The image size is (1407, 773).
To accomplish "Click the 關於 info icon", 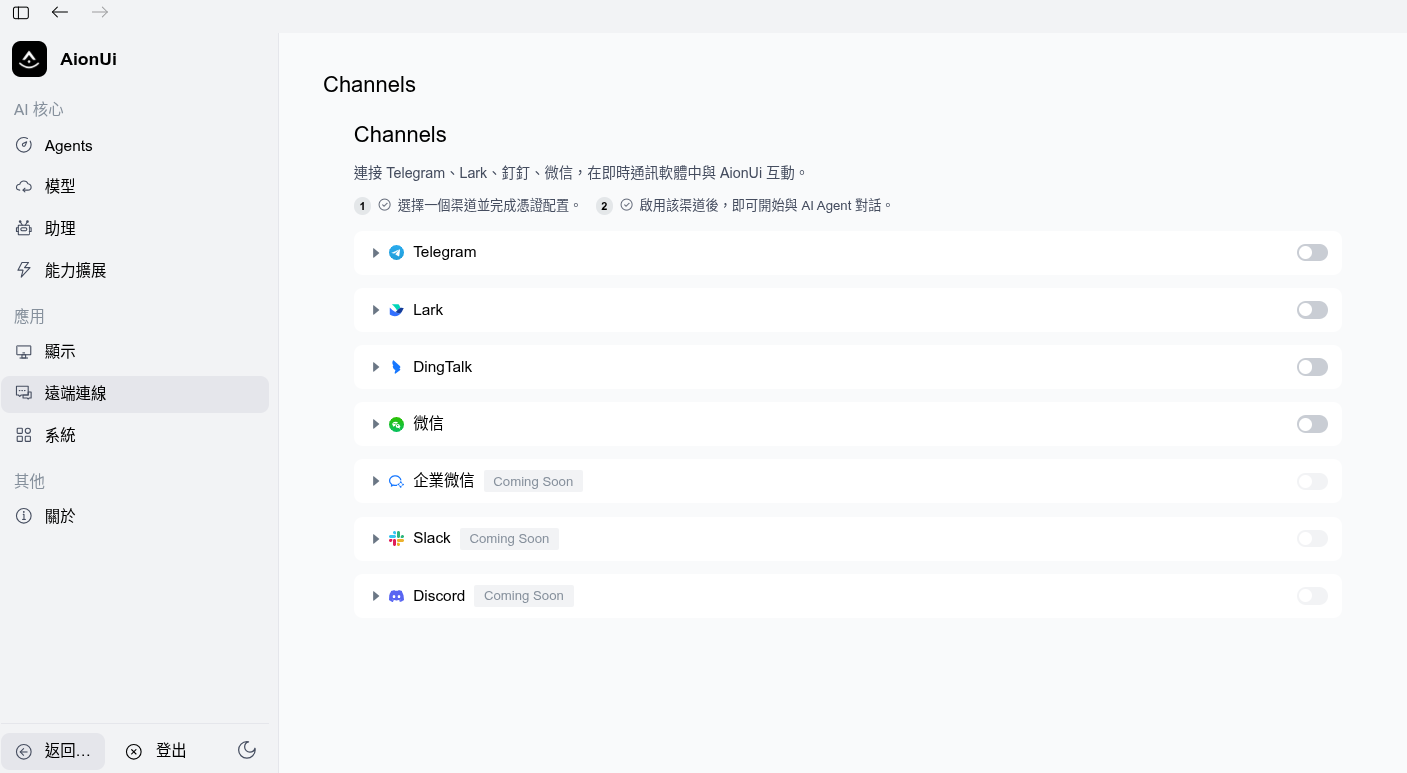I will point(24,516).
